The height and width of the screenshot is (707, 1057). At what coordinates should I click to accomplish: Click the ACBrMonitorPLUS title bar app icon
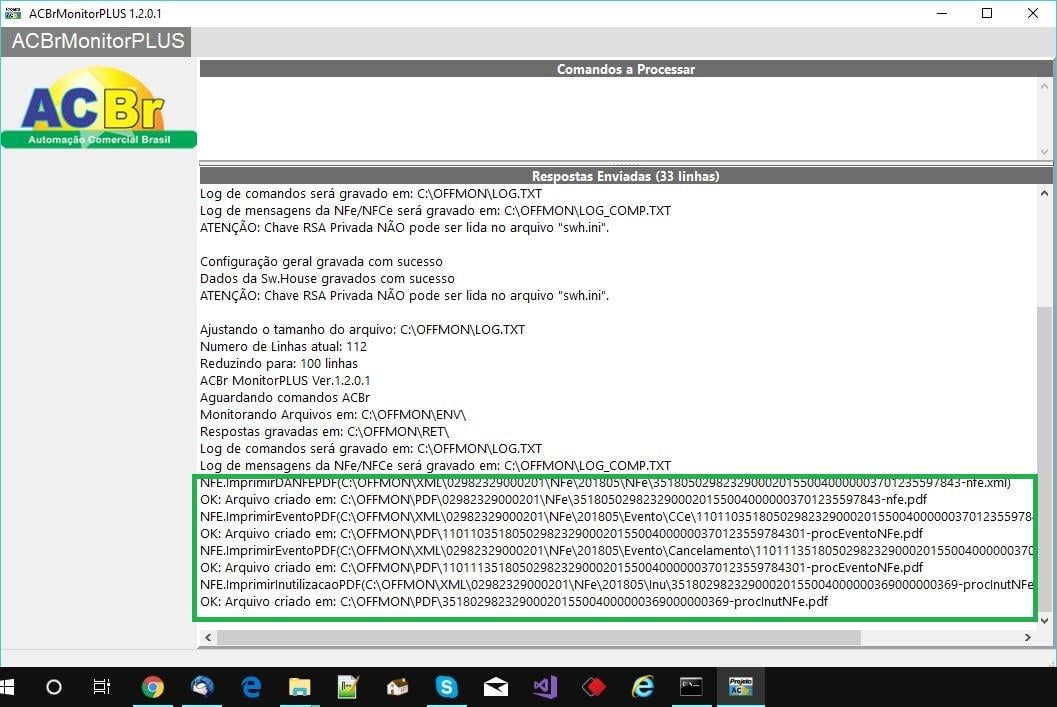[x=12, y=13]
